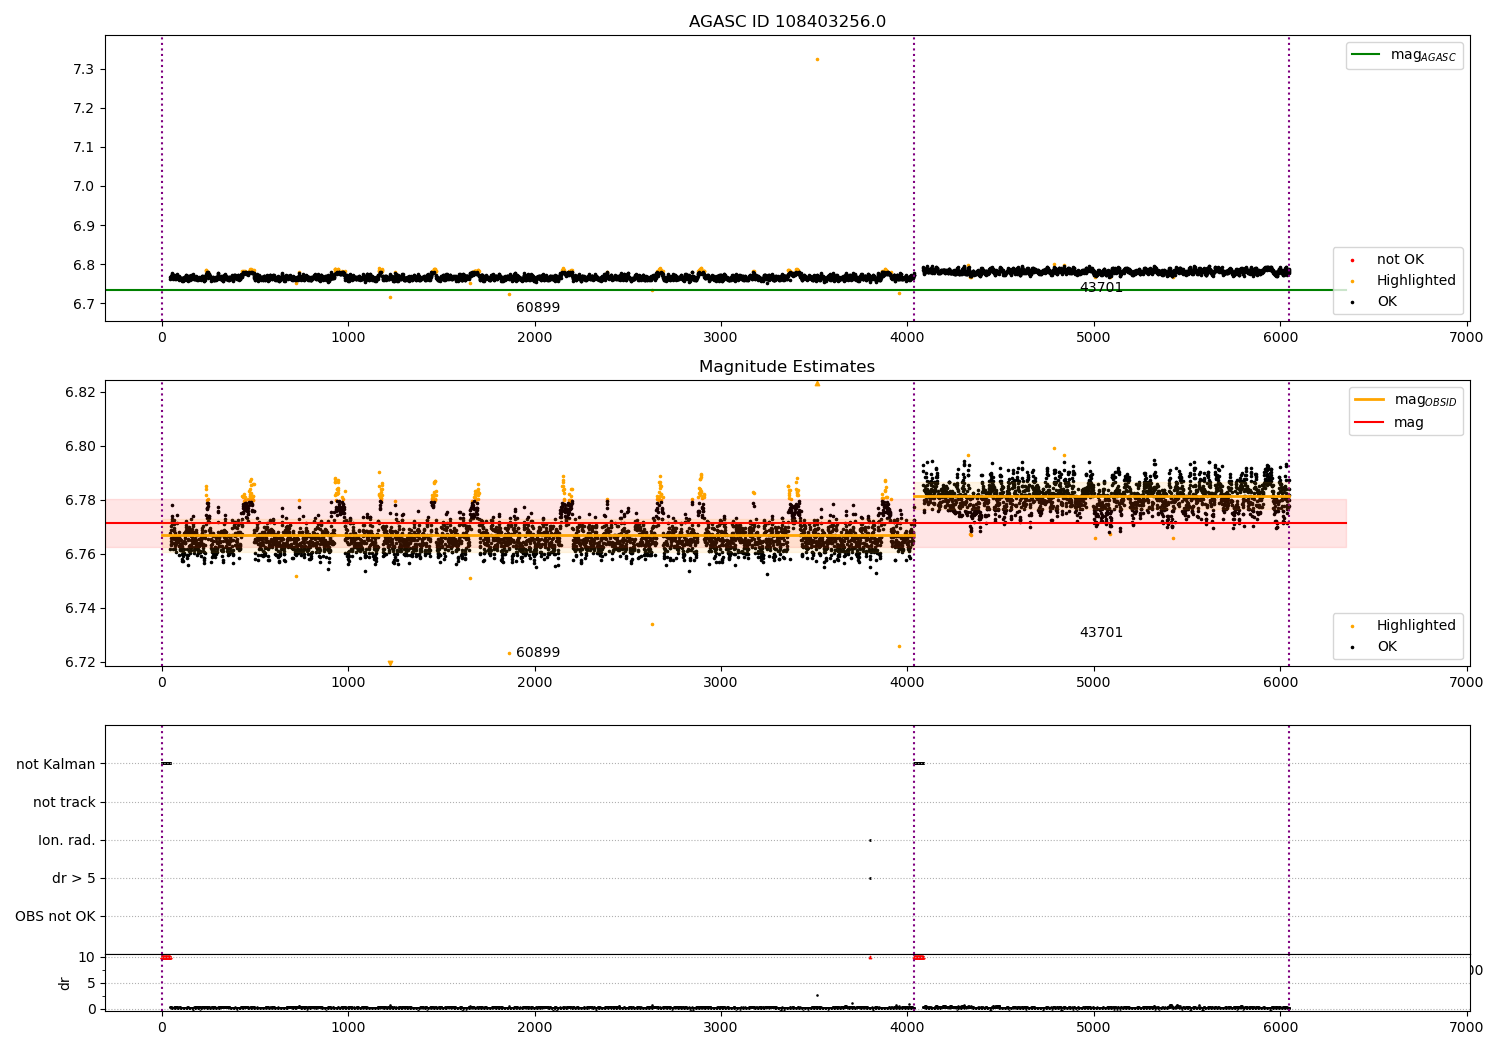Click the 7.0 y-axis tick label
Screen dimensions: 1500x1050
pos(84,187)
